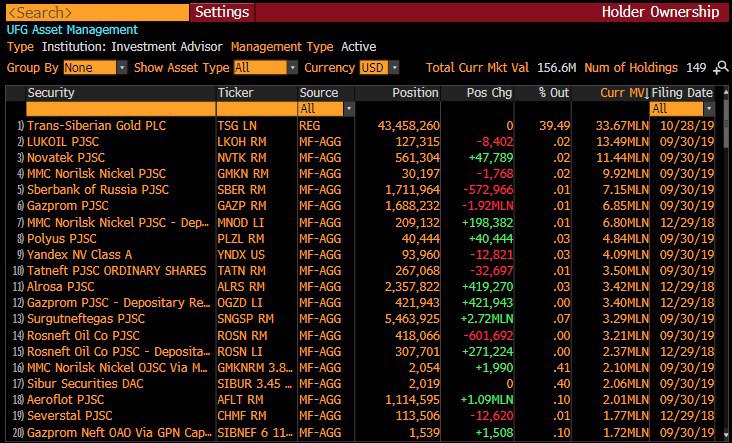Select the Yandex NV Class A row
Image resolution: width=732 pixels, height=443 pixels.
pyautogui.click(x=366, y=255)
